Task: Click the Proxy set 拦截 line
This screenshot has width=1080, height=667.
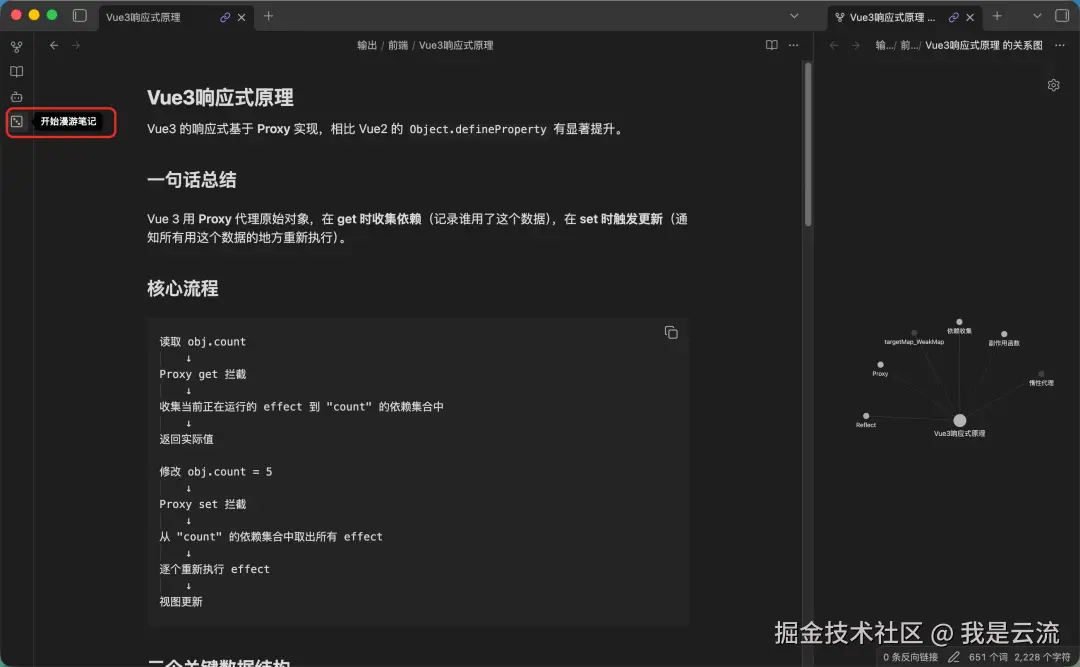Action: point(202,504)
